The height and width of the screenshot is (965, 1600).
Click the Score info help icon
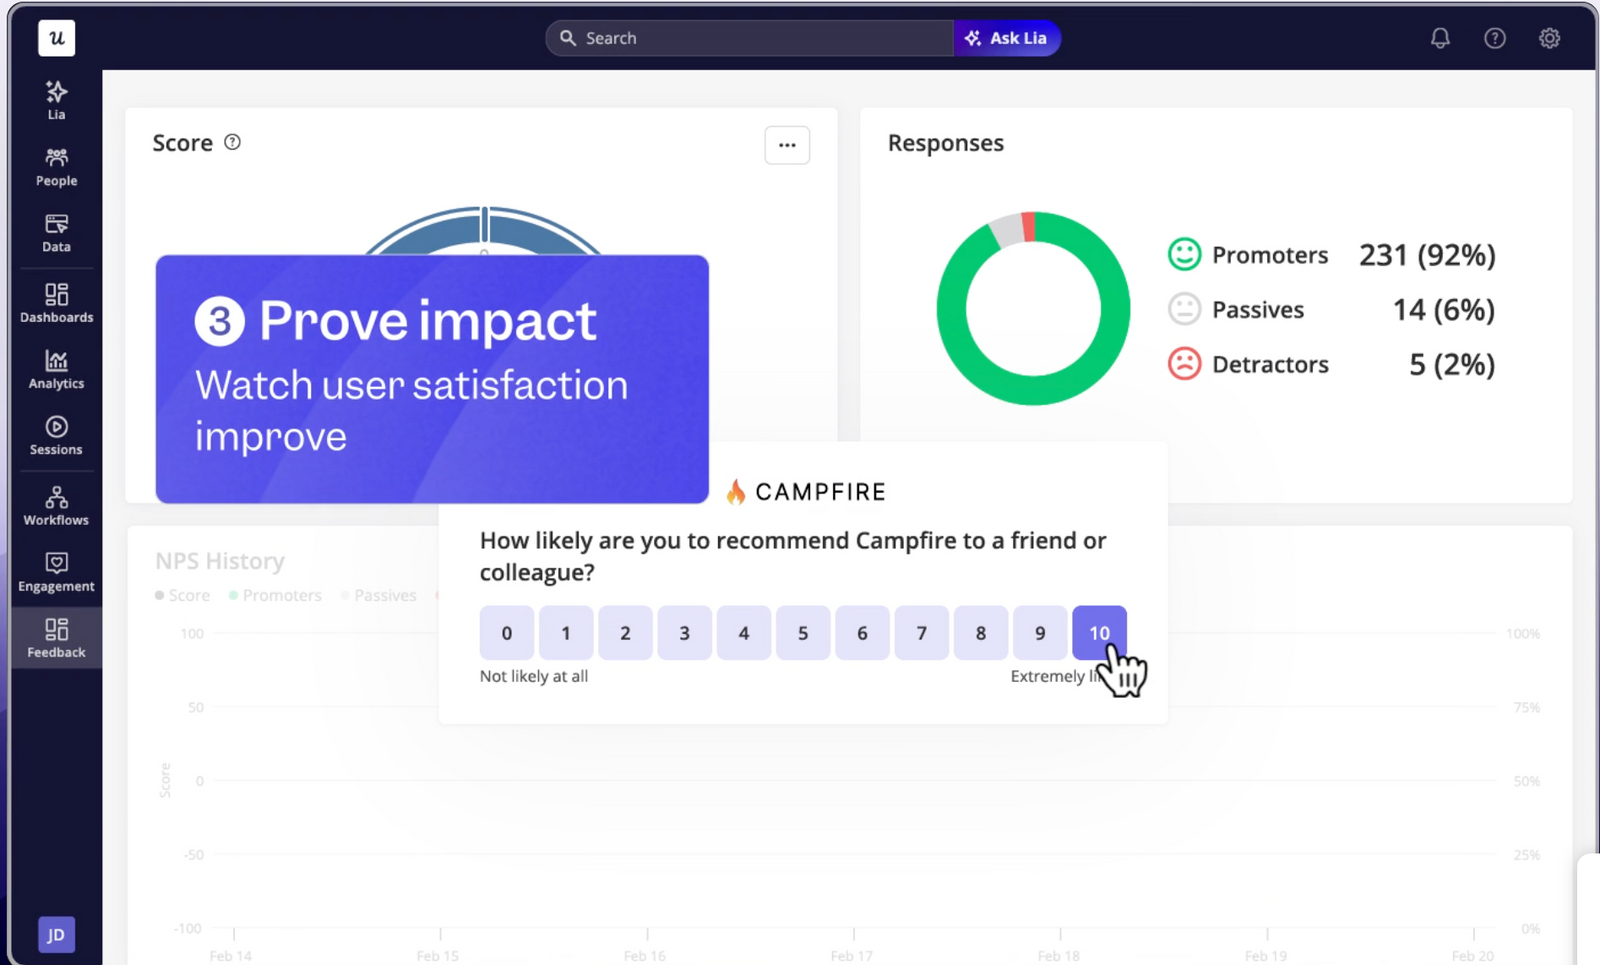click(233, 142)
